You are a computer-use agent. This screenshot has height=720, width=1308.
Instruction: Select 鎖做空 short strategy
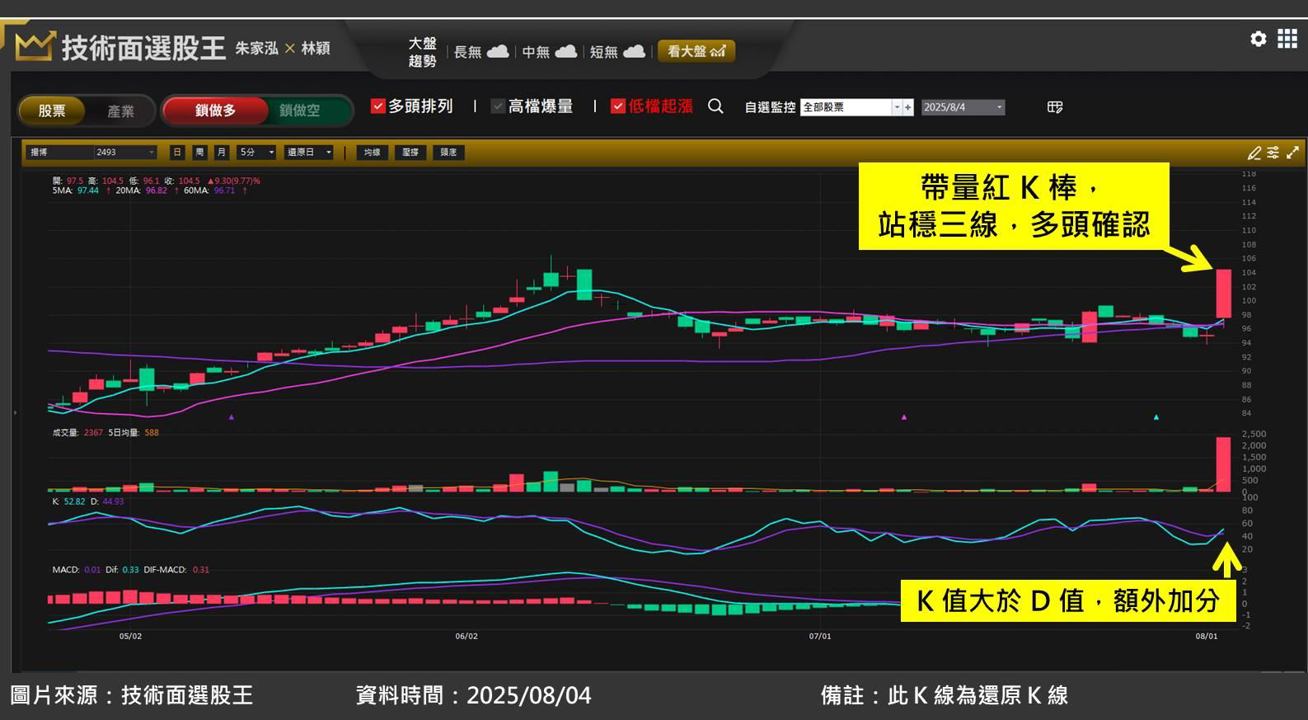coord(300,111)
